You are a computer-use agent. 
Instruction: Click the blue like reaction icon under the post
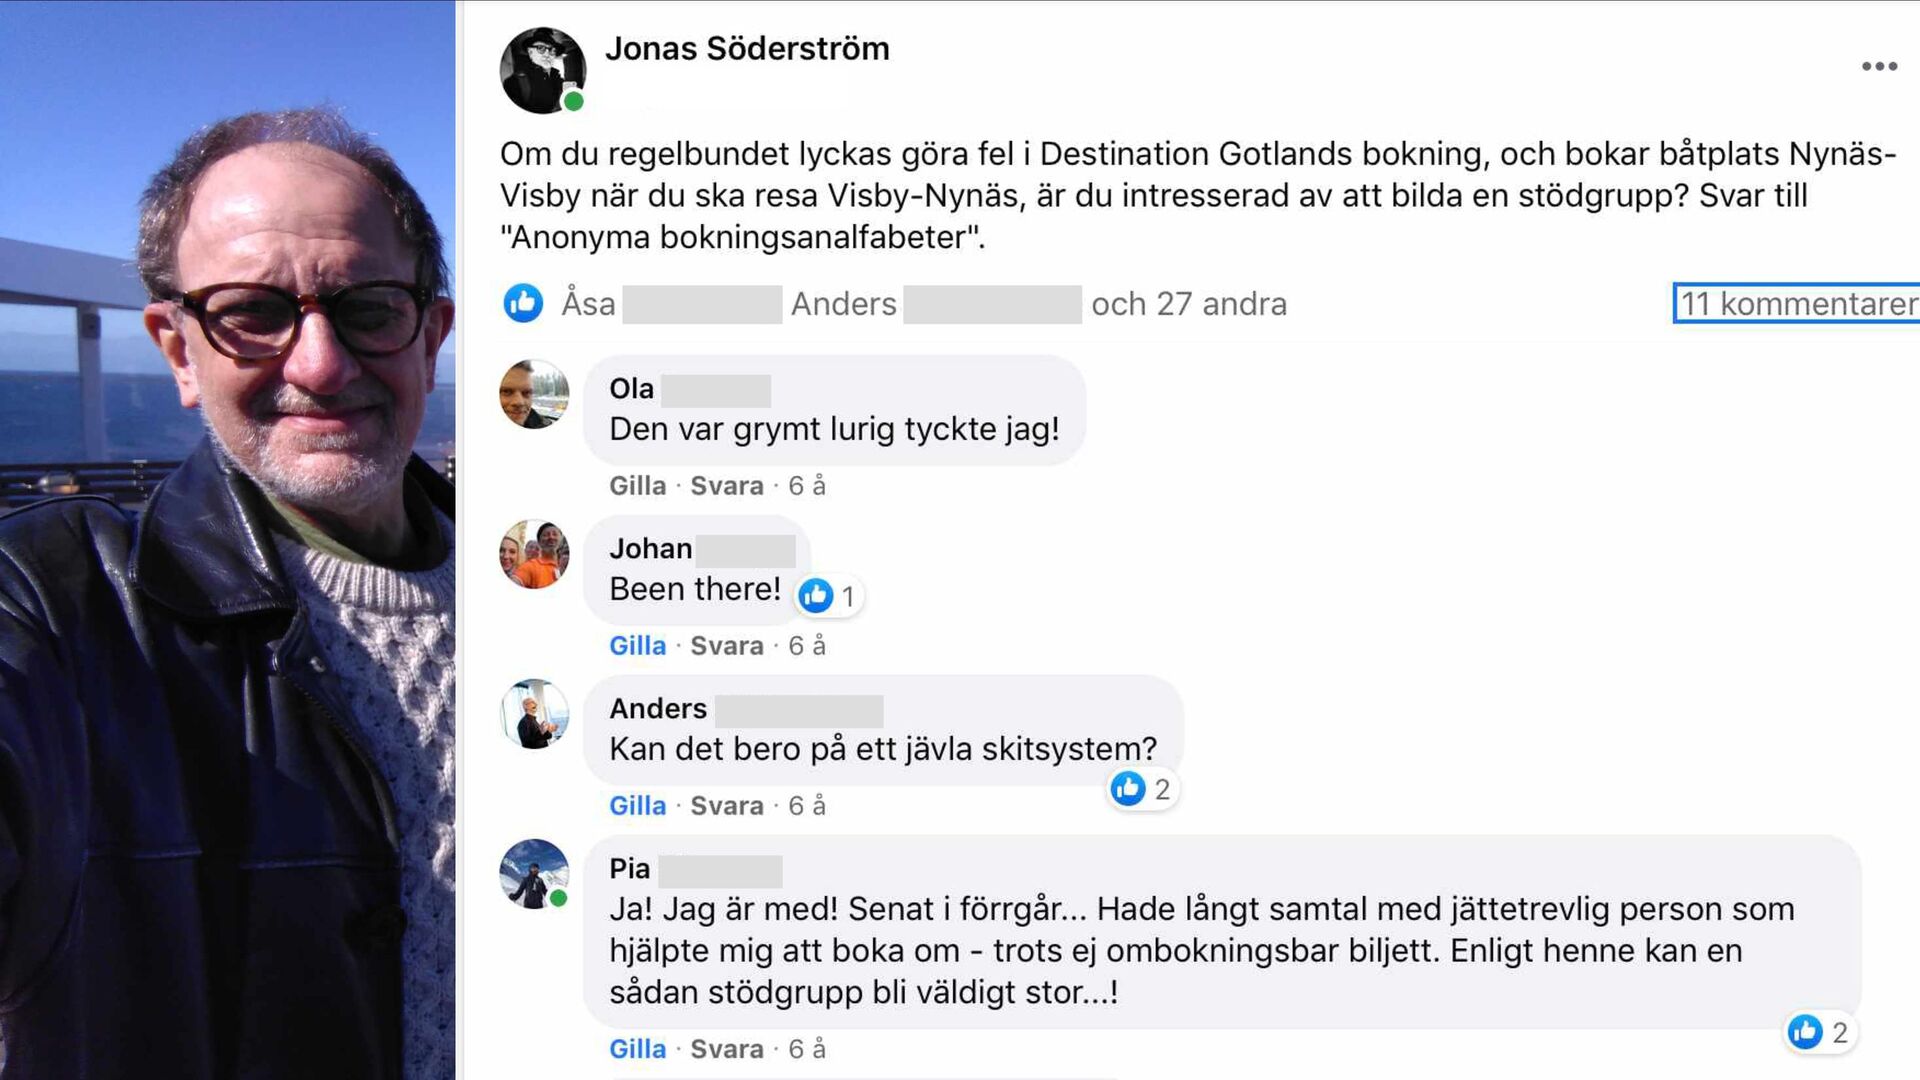[523, 303]
